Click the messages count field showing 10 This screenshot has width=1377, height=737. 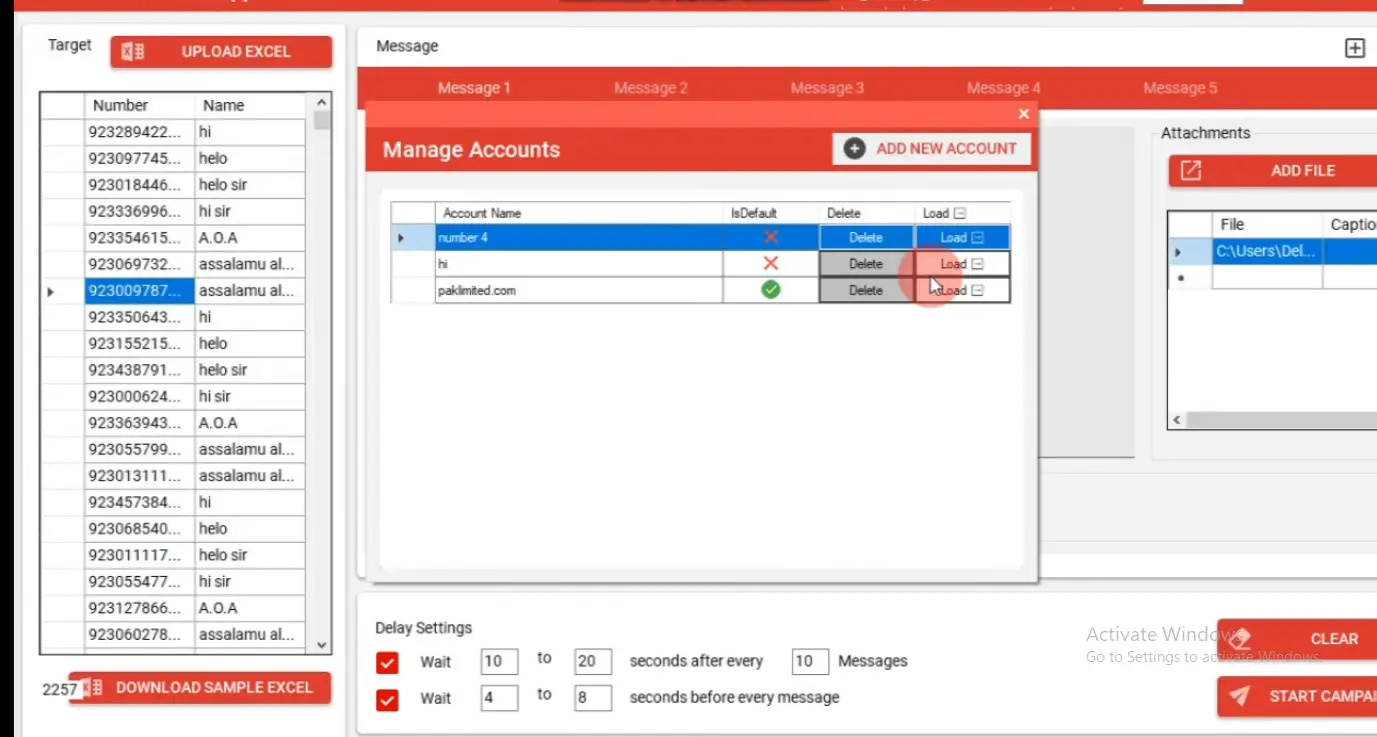tap(809, 661)
